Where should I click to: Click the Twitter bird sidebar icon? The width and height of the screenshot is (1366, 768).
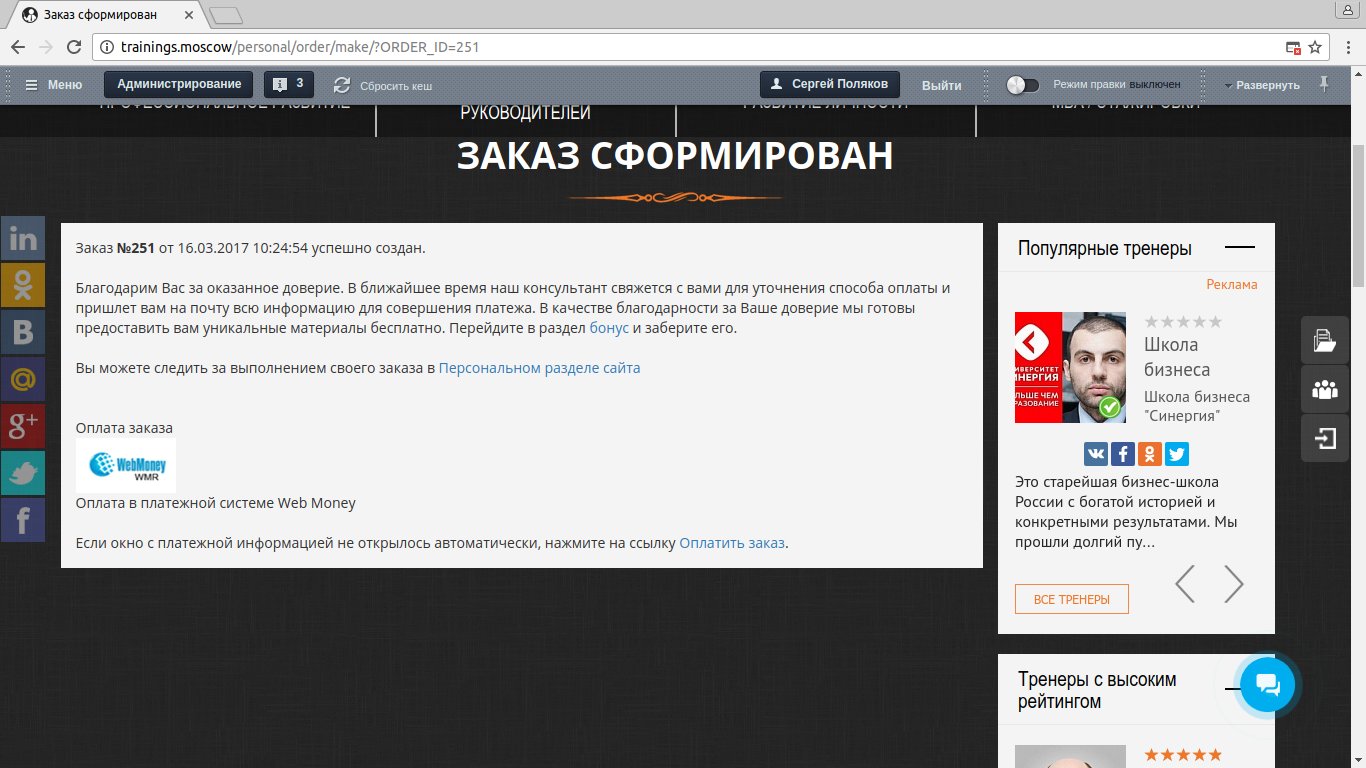[22, 474]
